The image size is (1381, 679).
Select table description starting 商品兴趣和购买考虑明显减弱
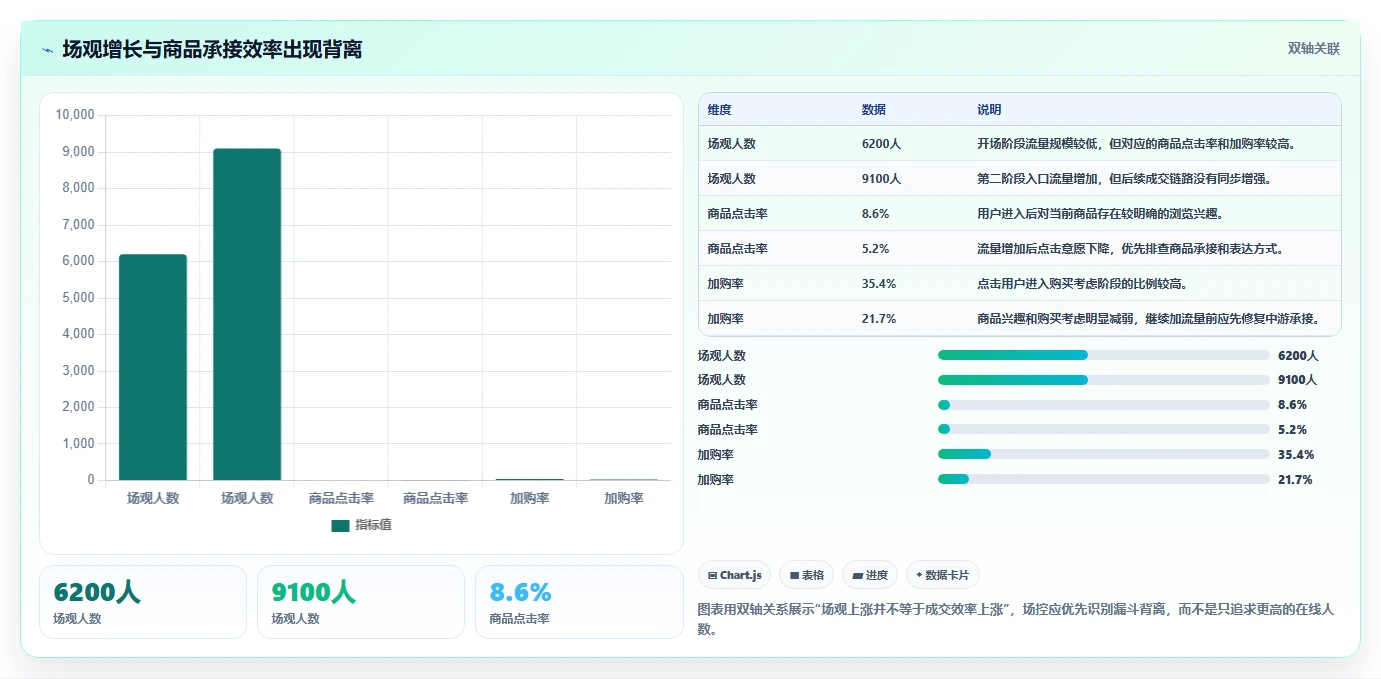click(1148, 319)
